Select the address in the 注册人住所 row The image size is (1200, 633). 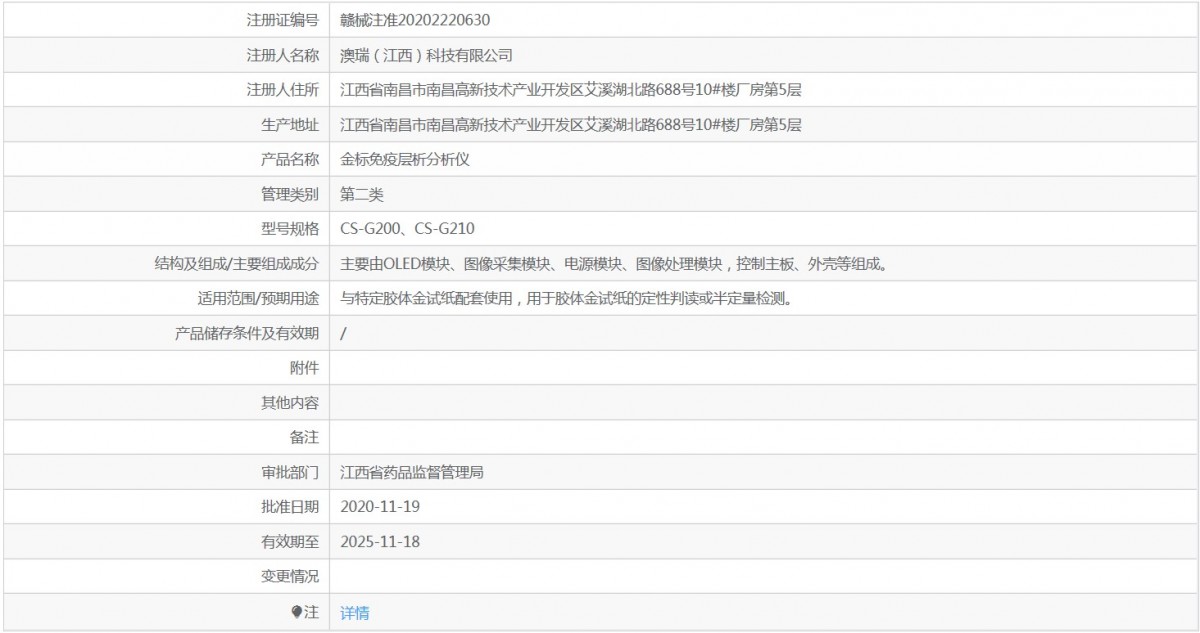pyautogui.click(x=571, y=90)
